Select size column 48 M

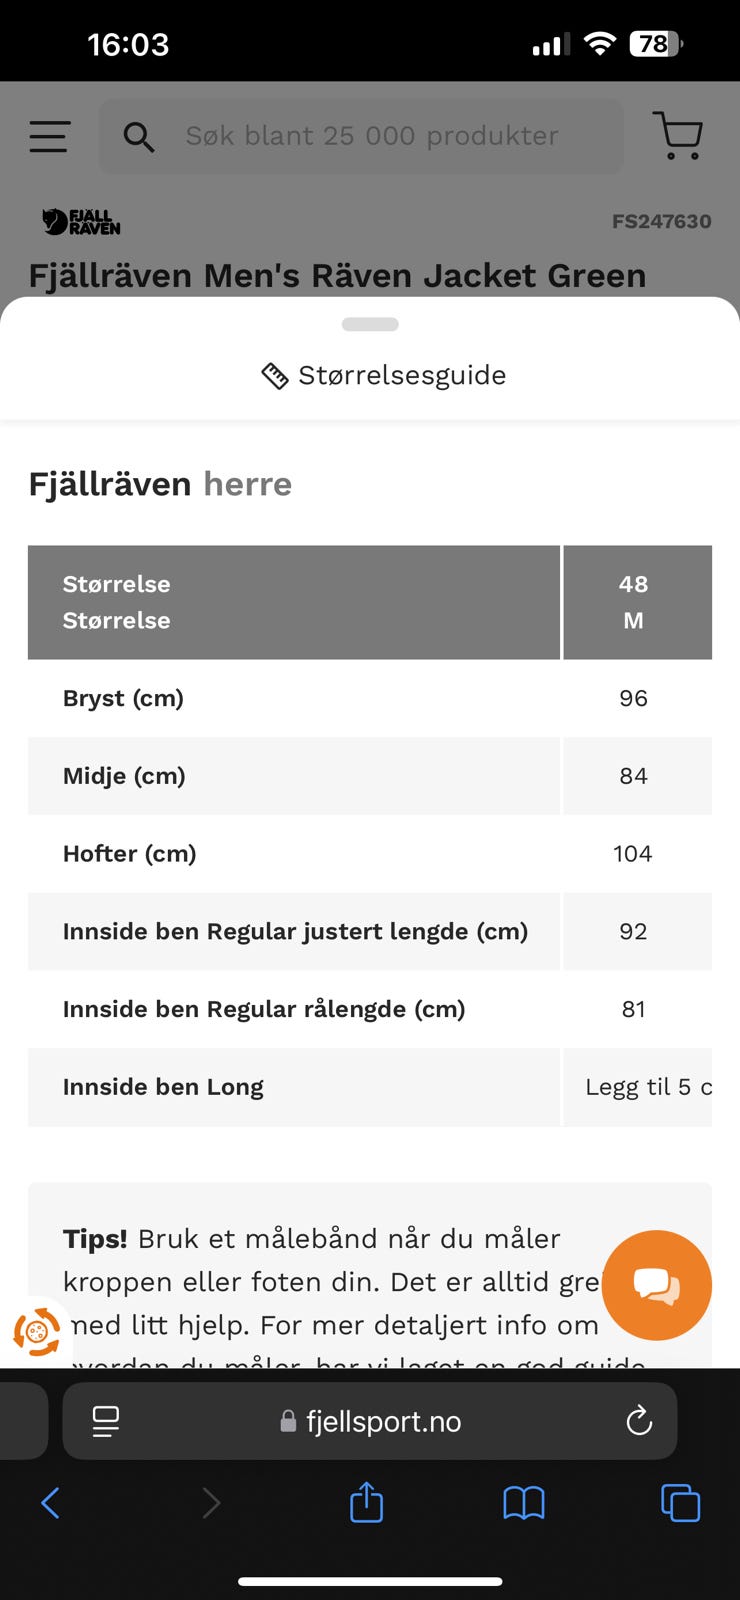(x=633, y=602)
